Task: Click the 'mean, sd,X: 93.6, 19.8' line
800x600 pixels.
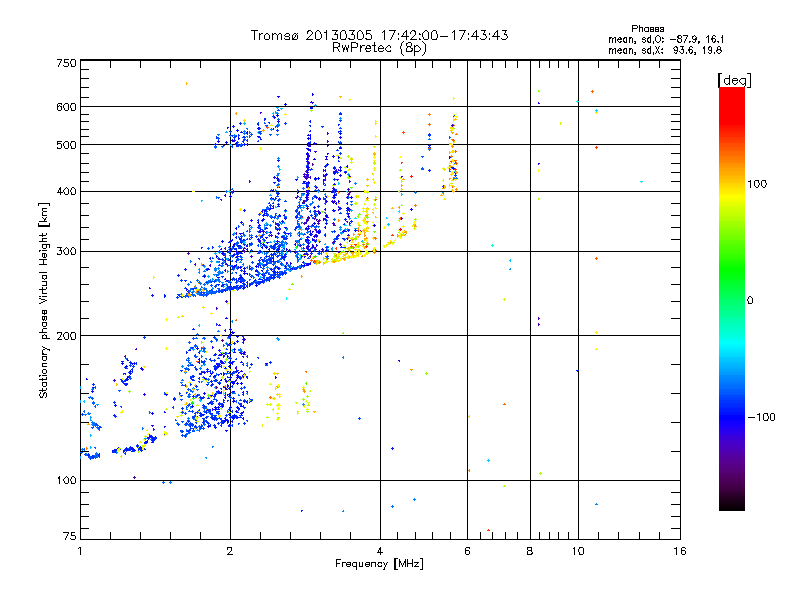Action: pos(665,50)
